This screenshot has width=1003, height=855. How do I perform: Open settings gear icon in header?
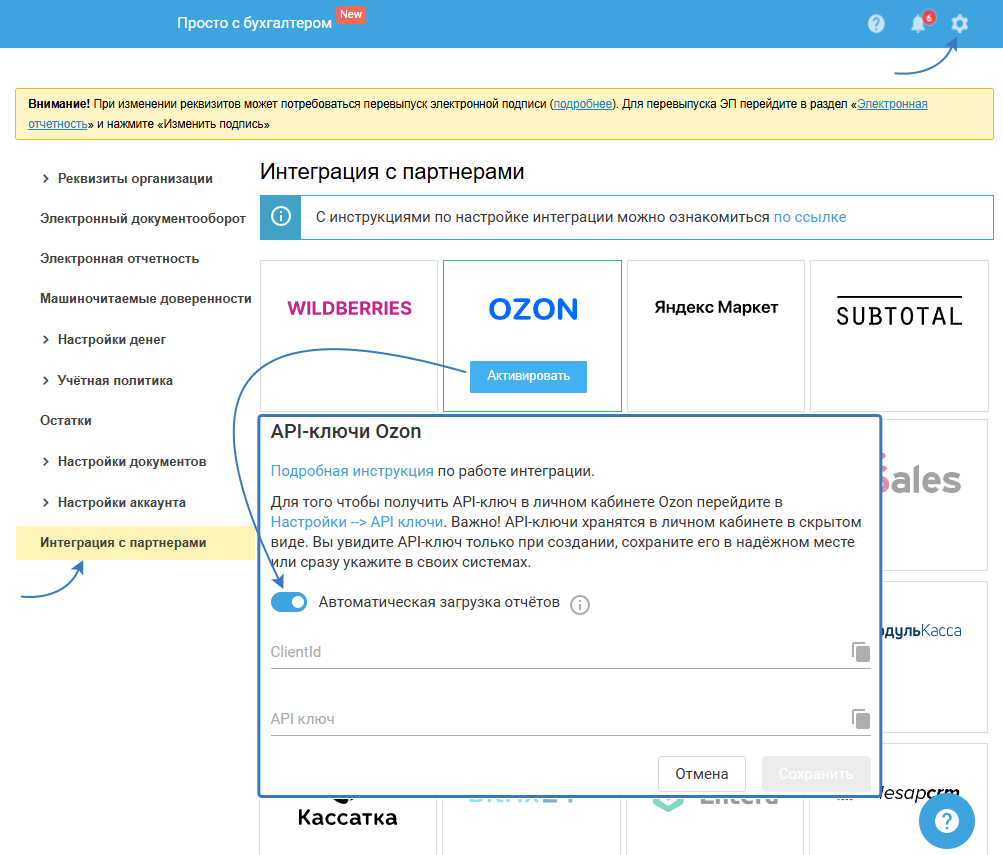tap(959, 24)
